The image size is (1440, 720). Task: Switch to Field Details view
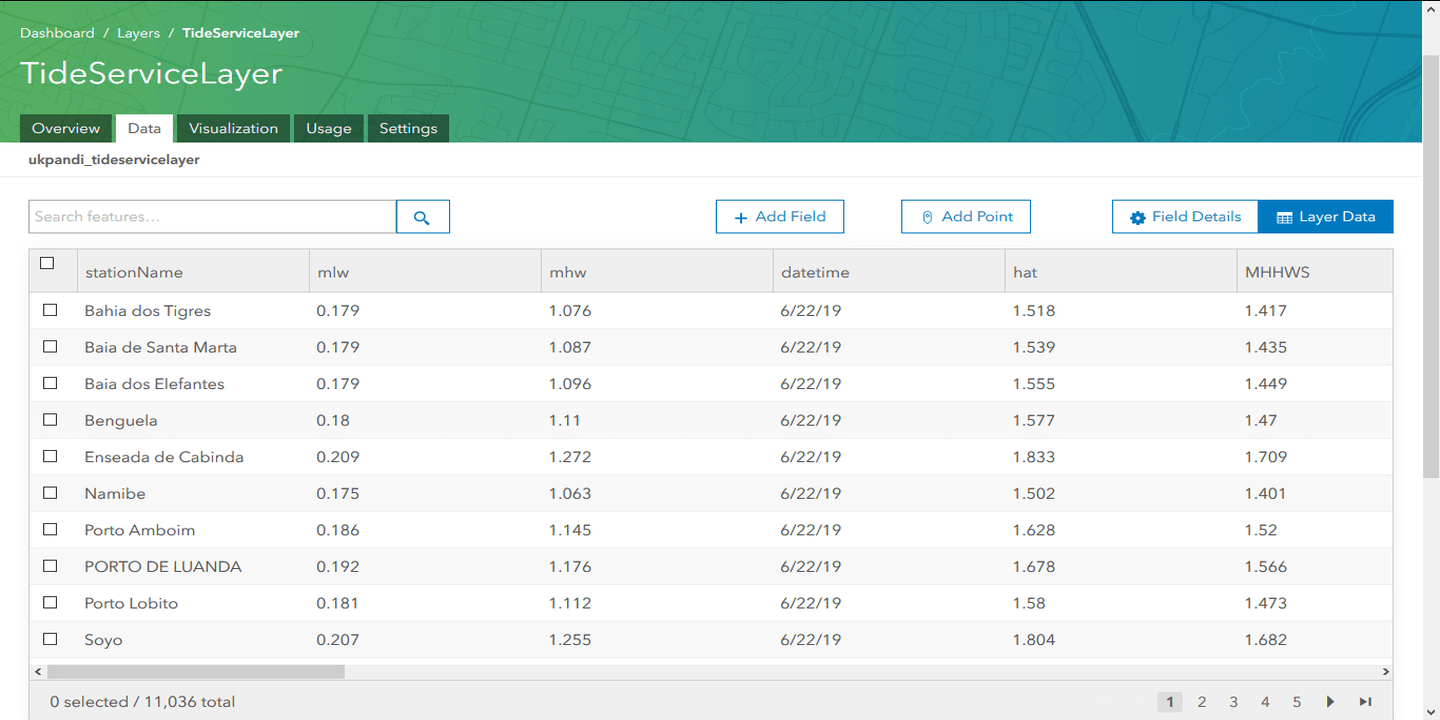1185,217
